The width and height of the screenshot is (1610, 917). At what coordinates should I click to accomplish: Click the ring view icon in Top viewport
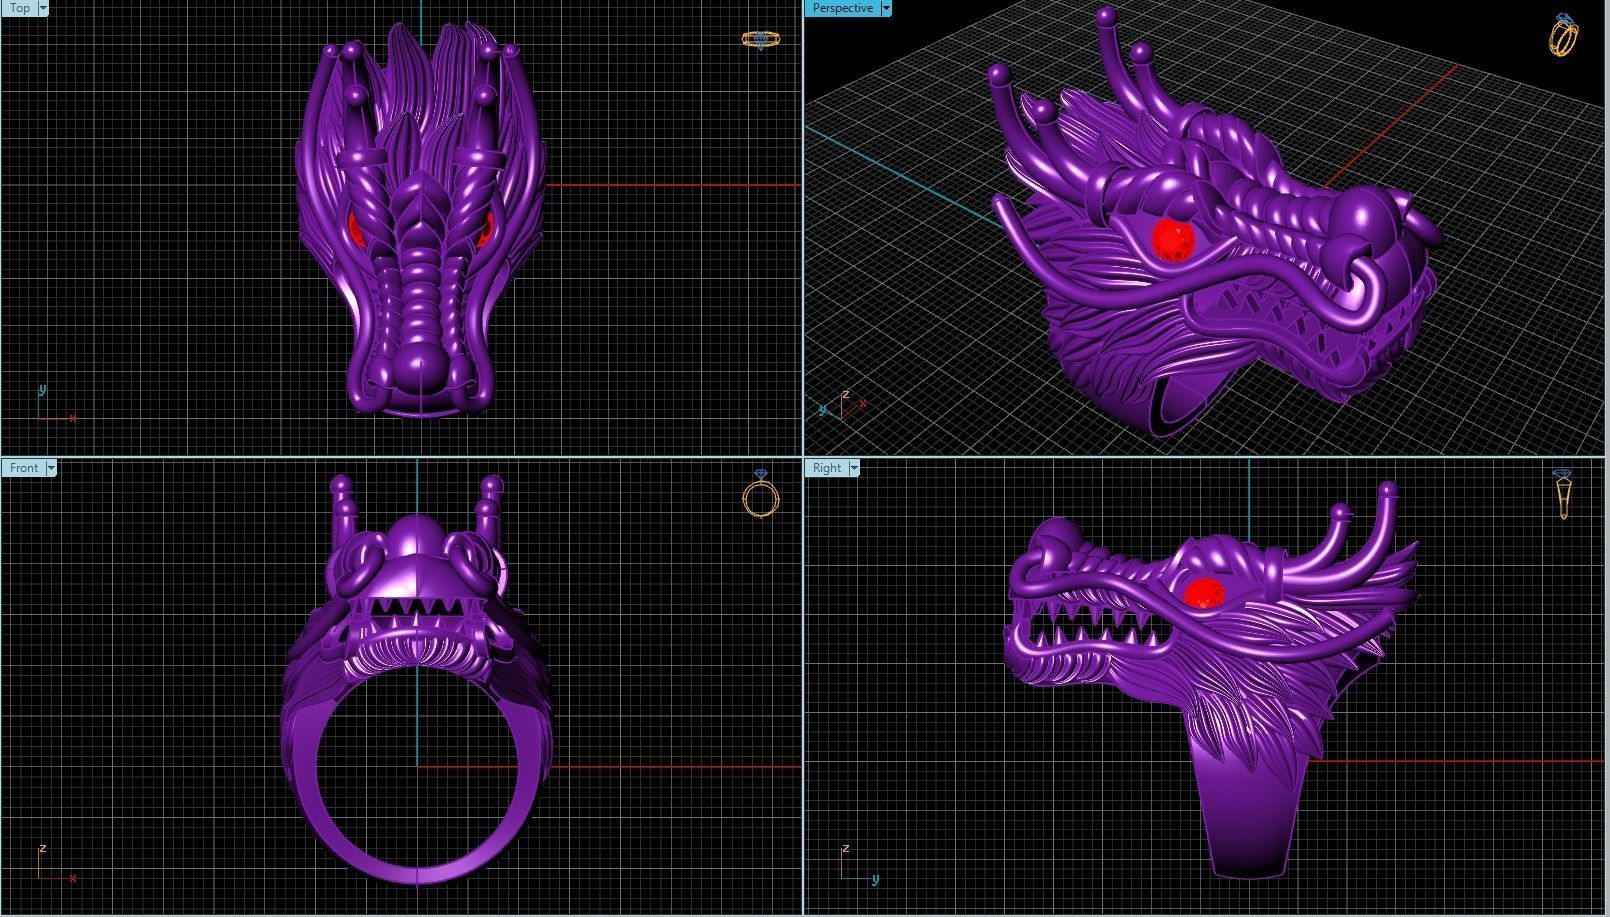760,40
